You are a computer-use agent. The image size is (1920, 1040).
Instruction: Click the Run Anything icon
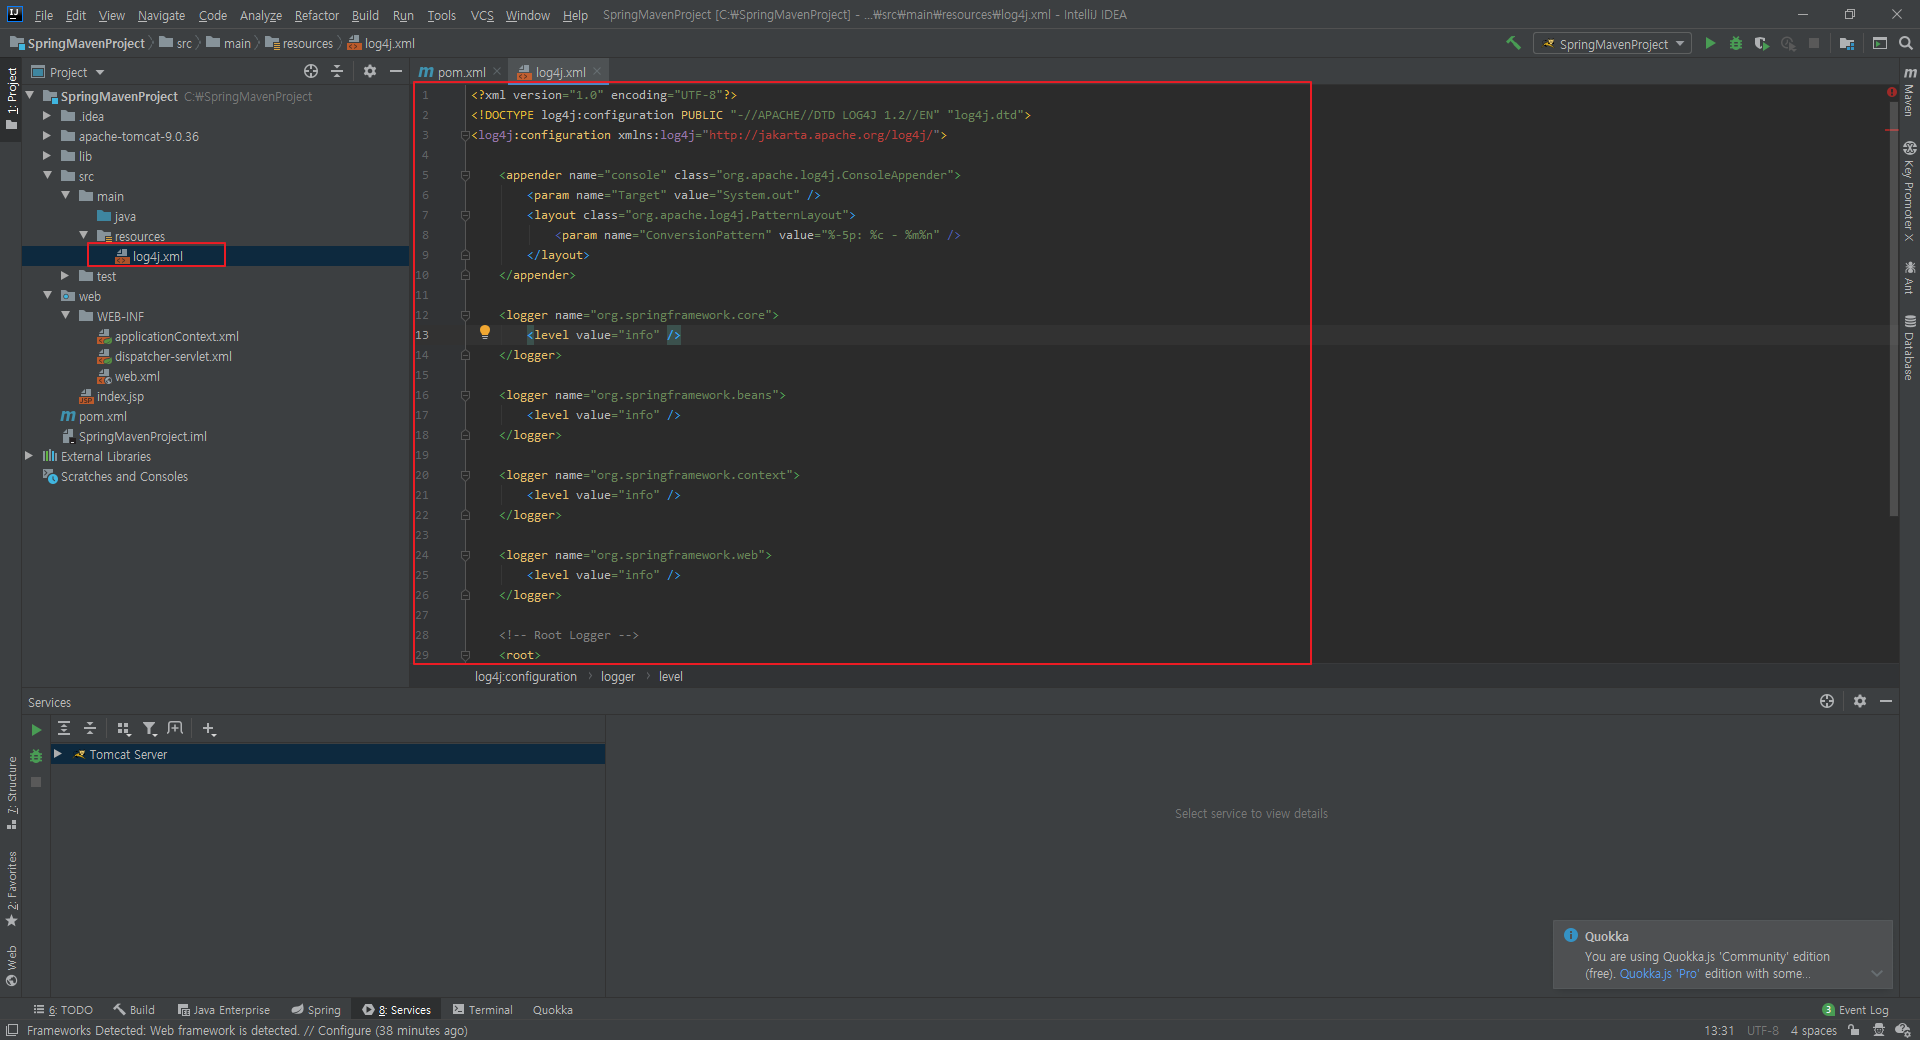pyautogui.click(x=1880, y=43)
